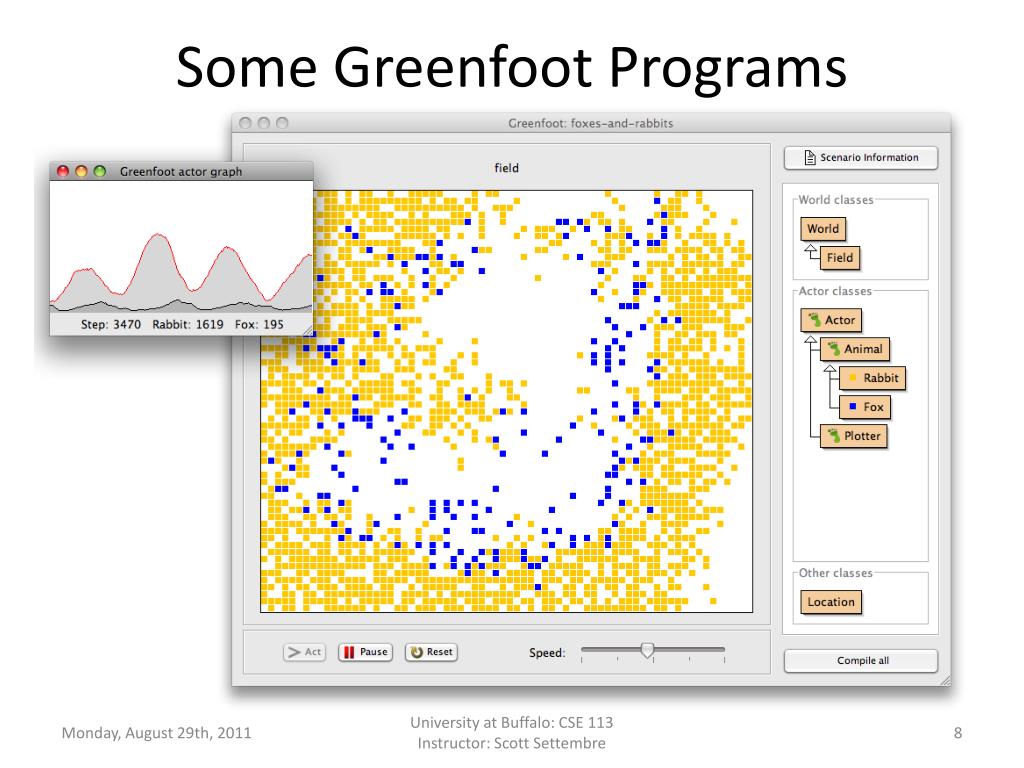The image size is (1024, 768).
Task: Click the Rabbit: 1619 count text
Action: coord(188,325)
